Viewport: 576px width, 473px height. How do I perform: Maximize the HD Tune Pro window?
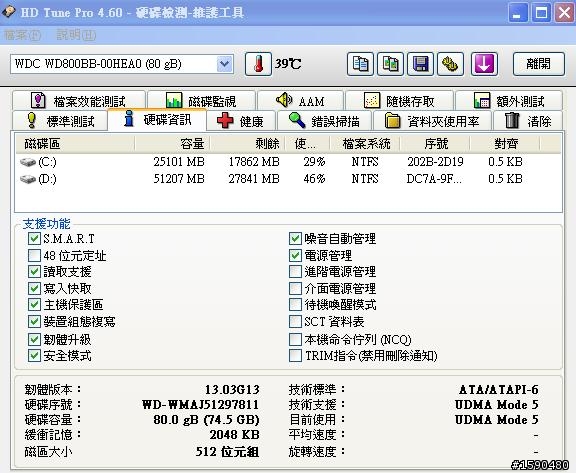point(541,13)
